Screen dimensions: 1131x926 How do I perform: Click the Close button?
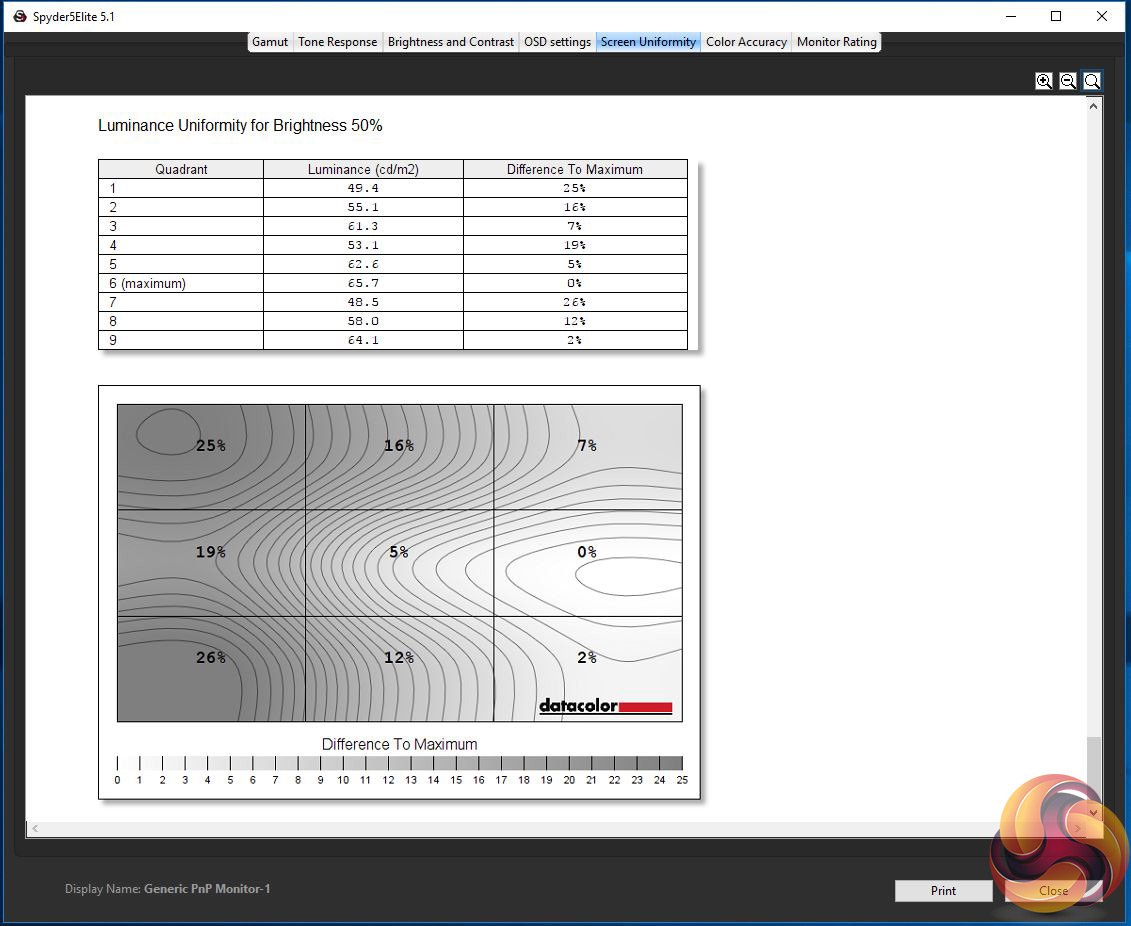click(x=1053, y=891)
